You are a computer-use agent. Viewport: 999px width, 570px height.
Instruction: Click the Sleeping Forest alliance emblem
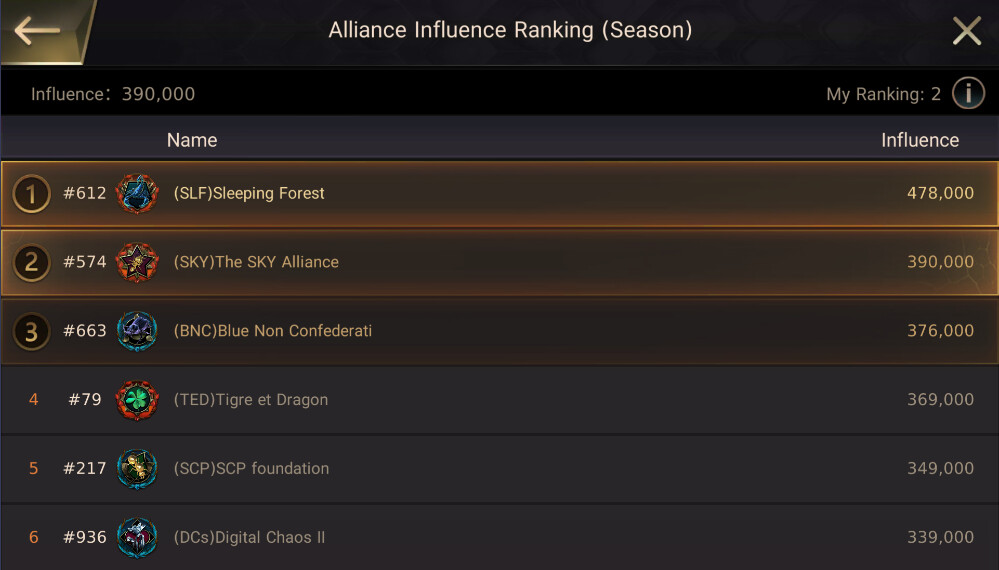click(137, 193)
